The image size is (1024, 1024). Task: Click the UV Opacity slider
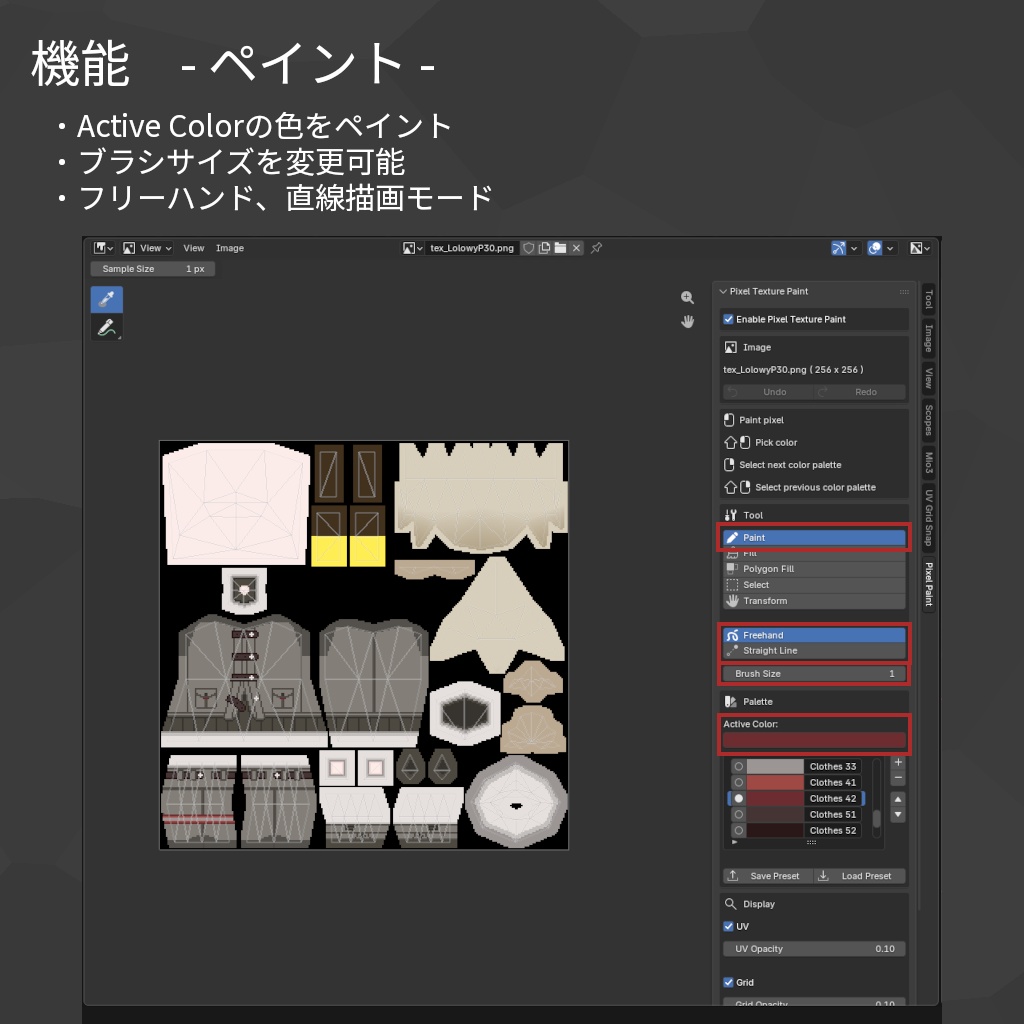tap(814, 949)
